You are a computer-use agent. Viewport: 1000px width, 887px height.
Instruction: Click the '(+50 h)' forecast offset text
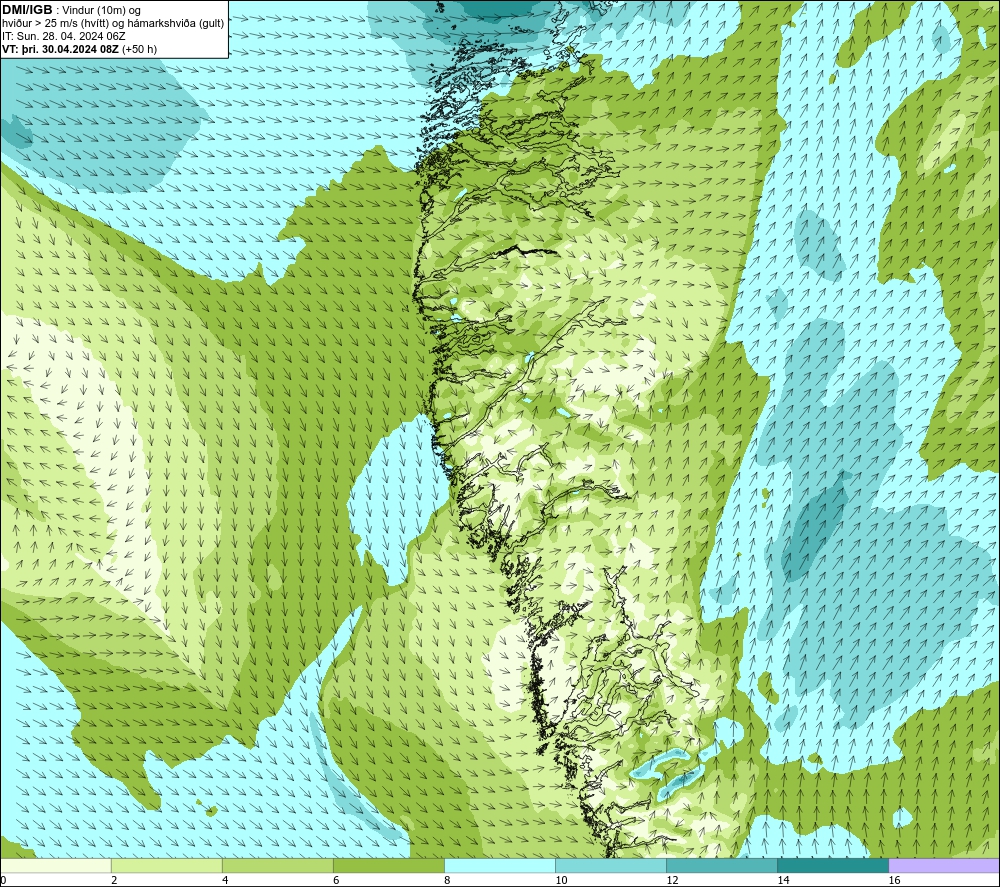click(139, 49)
